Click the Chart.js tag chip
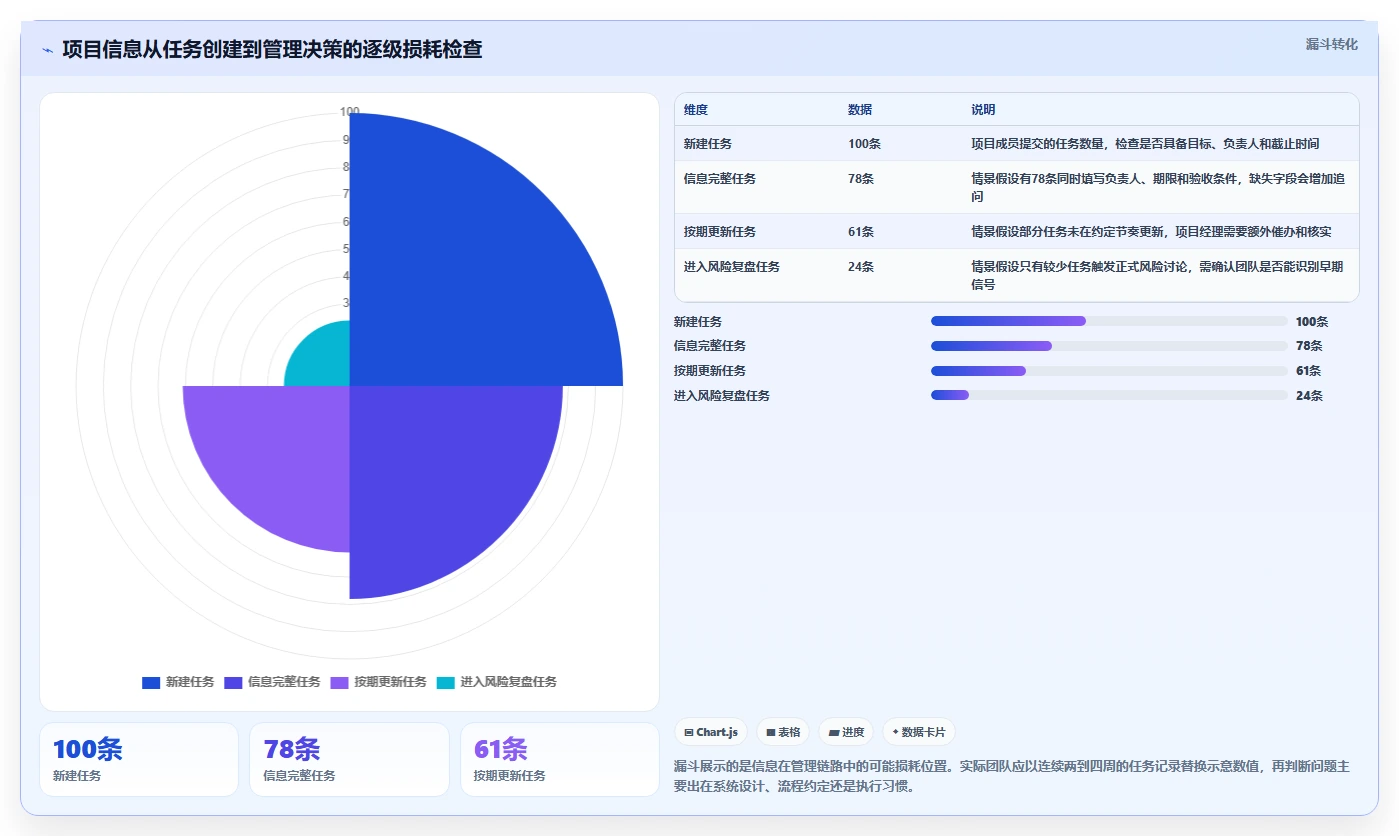Viewport: 1399px width, 836px height. tap(711, 732)
